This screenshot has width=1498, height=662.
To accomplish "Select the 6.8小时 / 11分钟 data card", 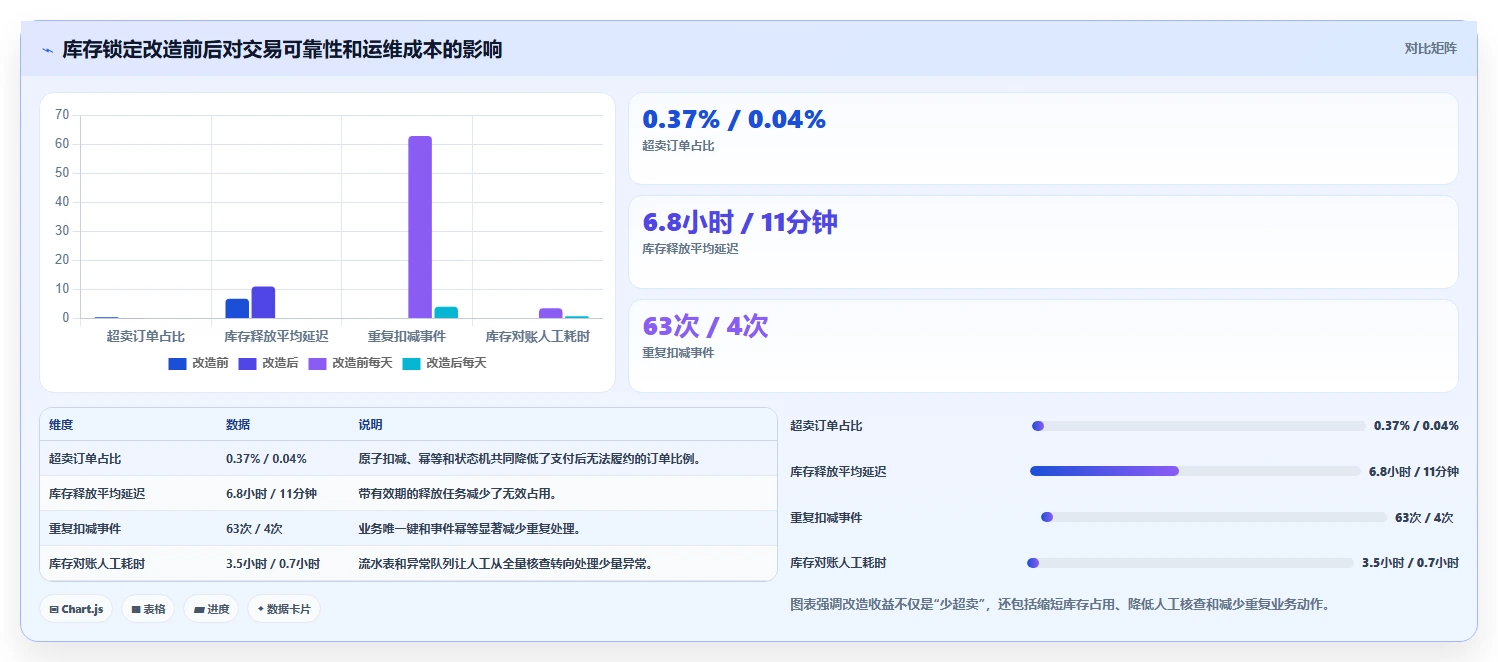I will click(x=1043, y=242).
